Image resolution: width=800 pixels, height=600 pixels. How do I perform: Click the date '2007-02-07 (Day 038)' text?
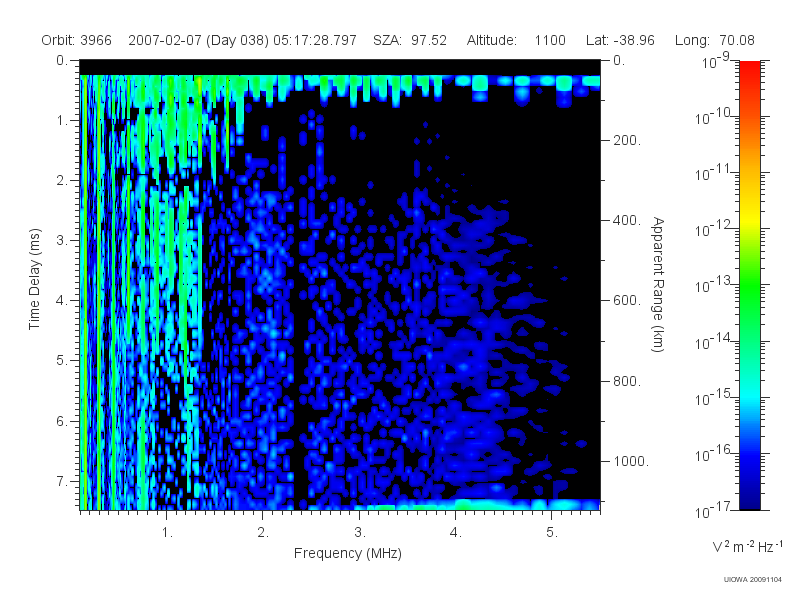pos(198,40)
